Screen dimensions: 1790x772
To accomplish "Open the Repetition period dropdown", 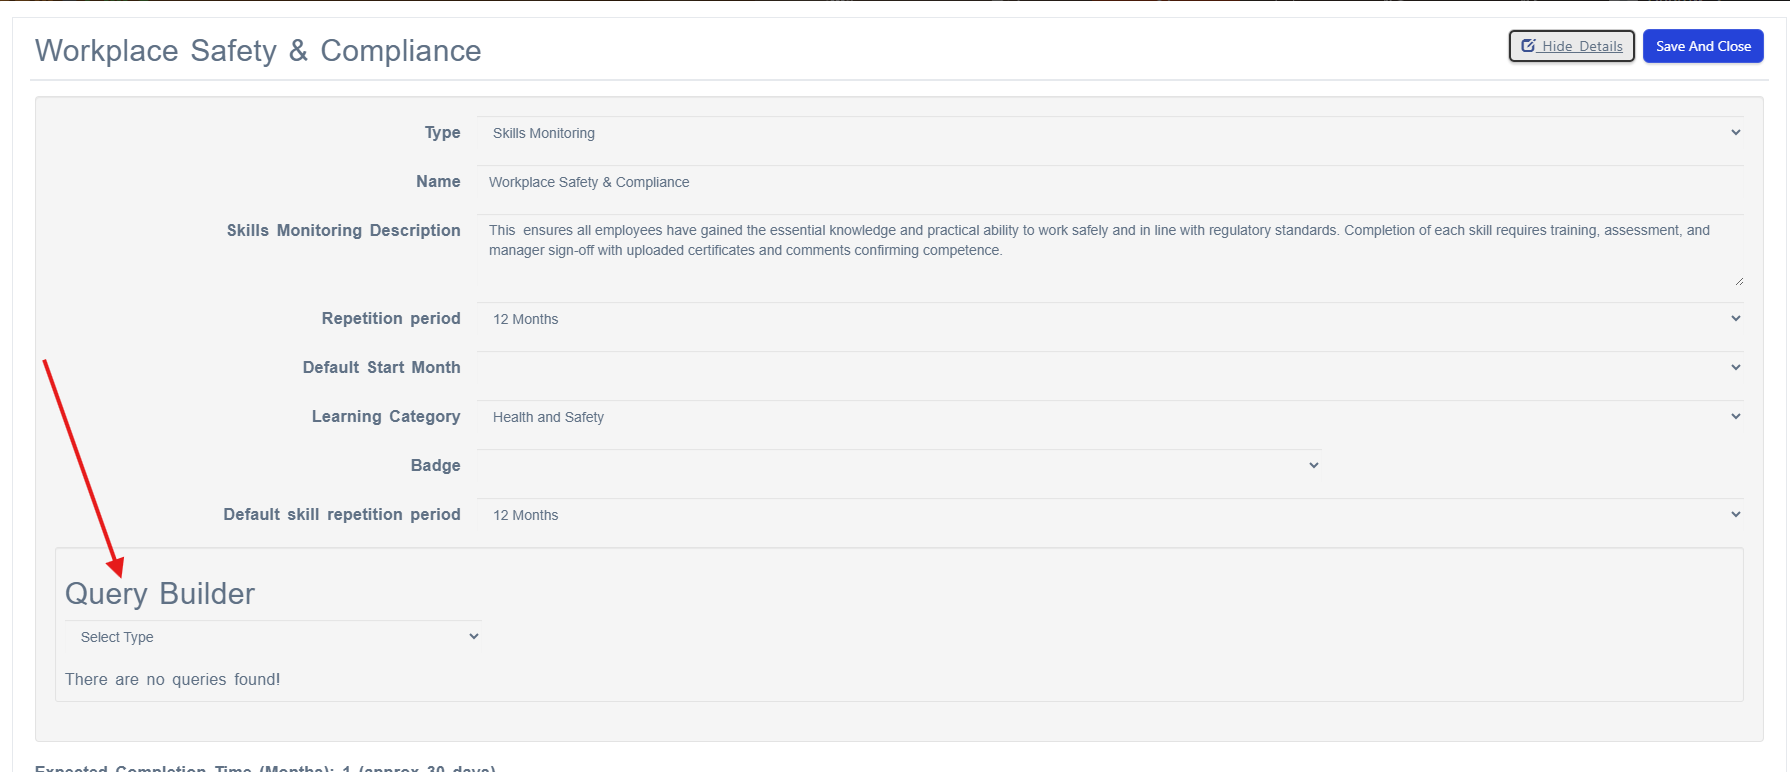I will click(x=1110, y=319).
